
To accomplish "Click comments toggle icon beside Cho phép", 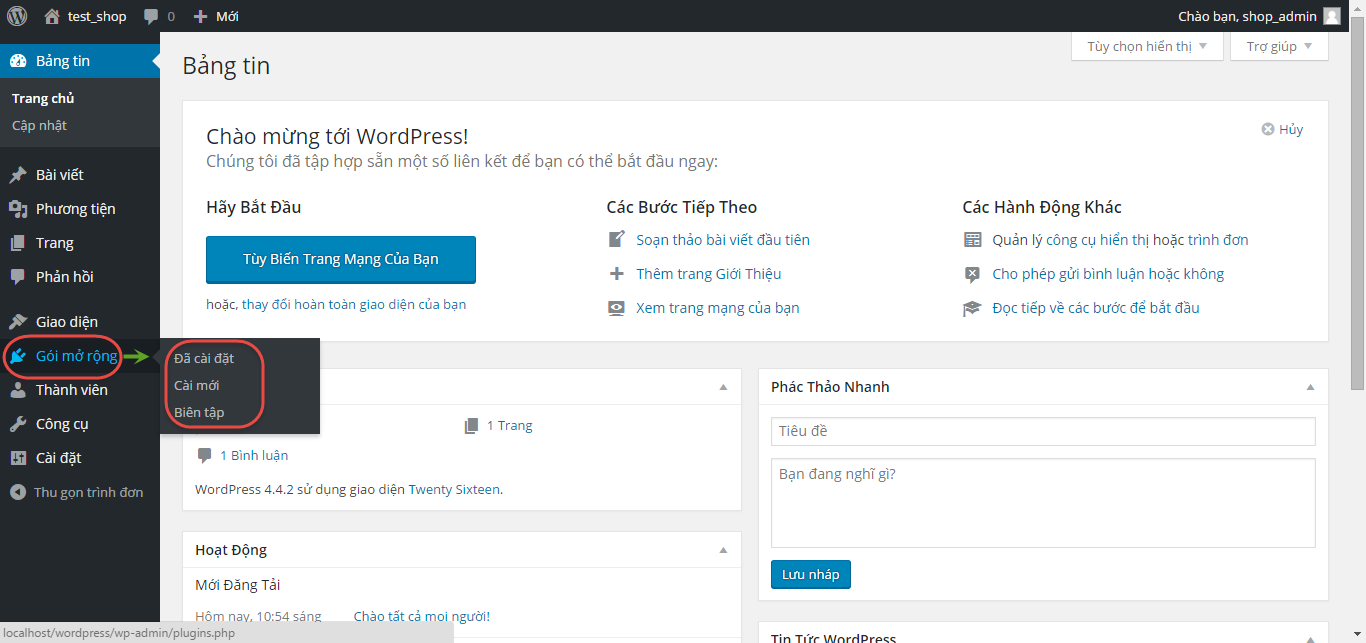I will [x=973, y=274].
